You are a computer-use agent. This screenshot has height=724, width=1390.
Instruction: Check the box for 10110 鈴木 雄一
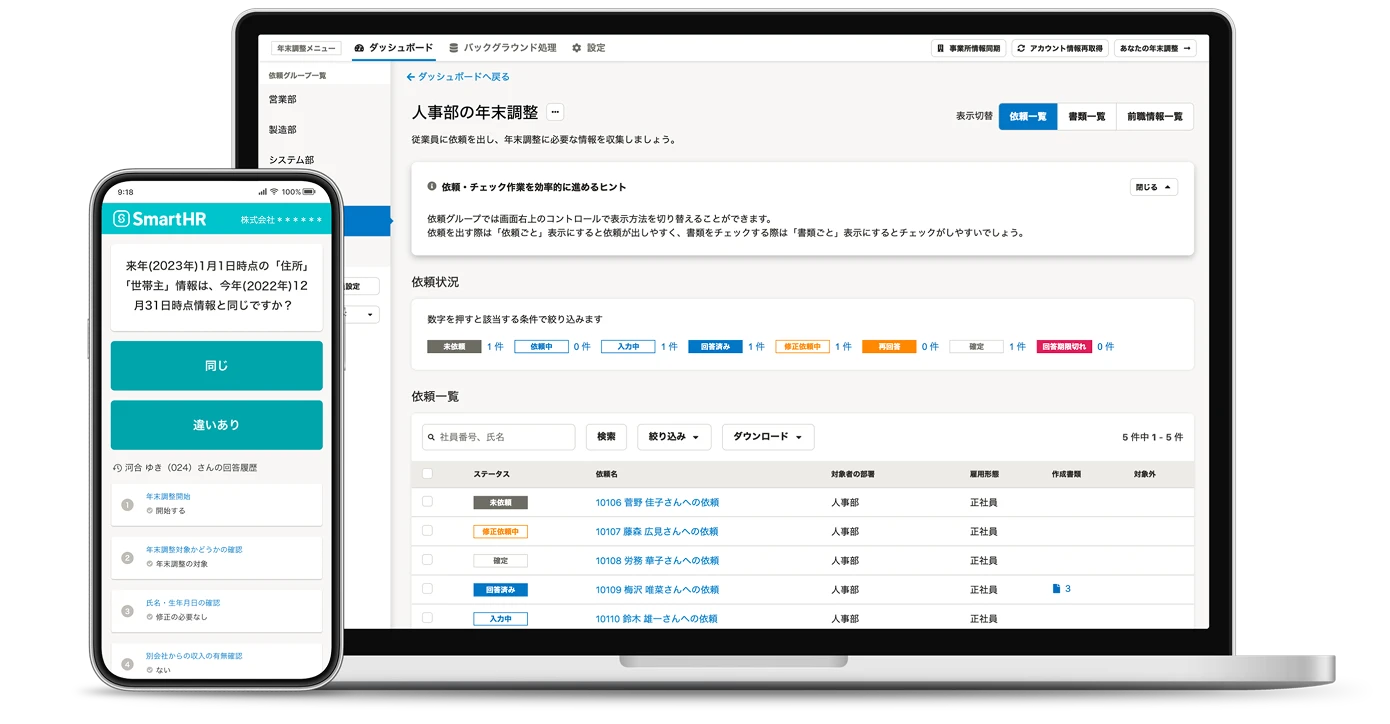tap(427, 618)
